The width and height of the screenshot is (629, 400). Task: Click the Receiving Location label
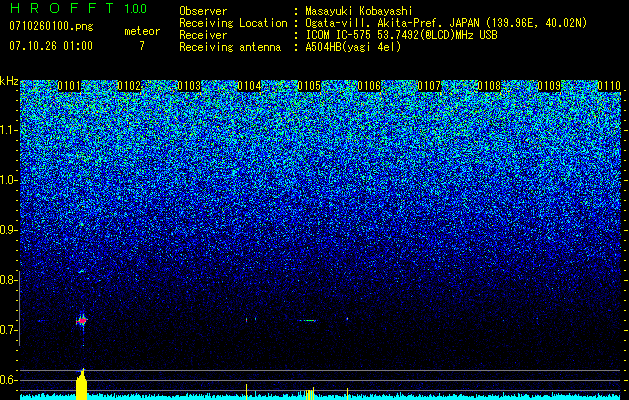233,23
